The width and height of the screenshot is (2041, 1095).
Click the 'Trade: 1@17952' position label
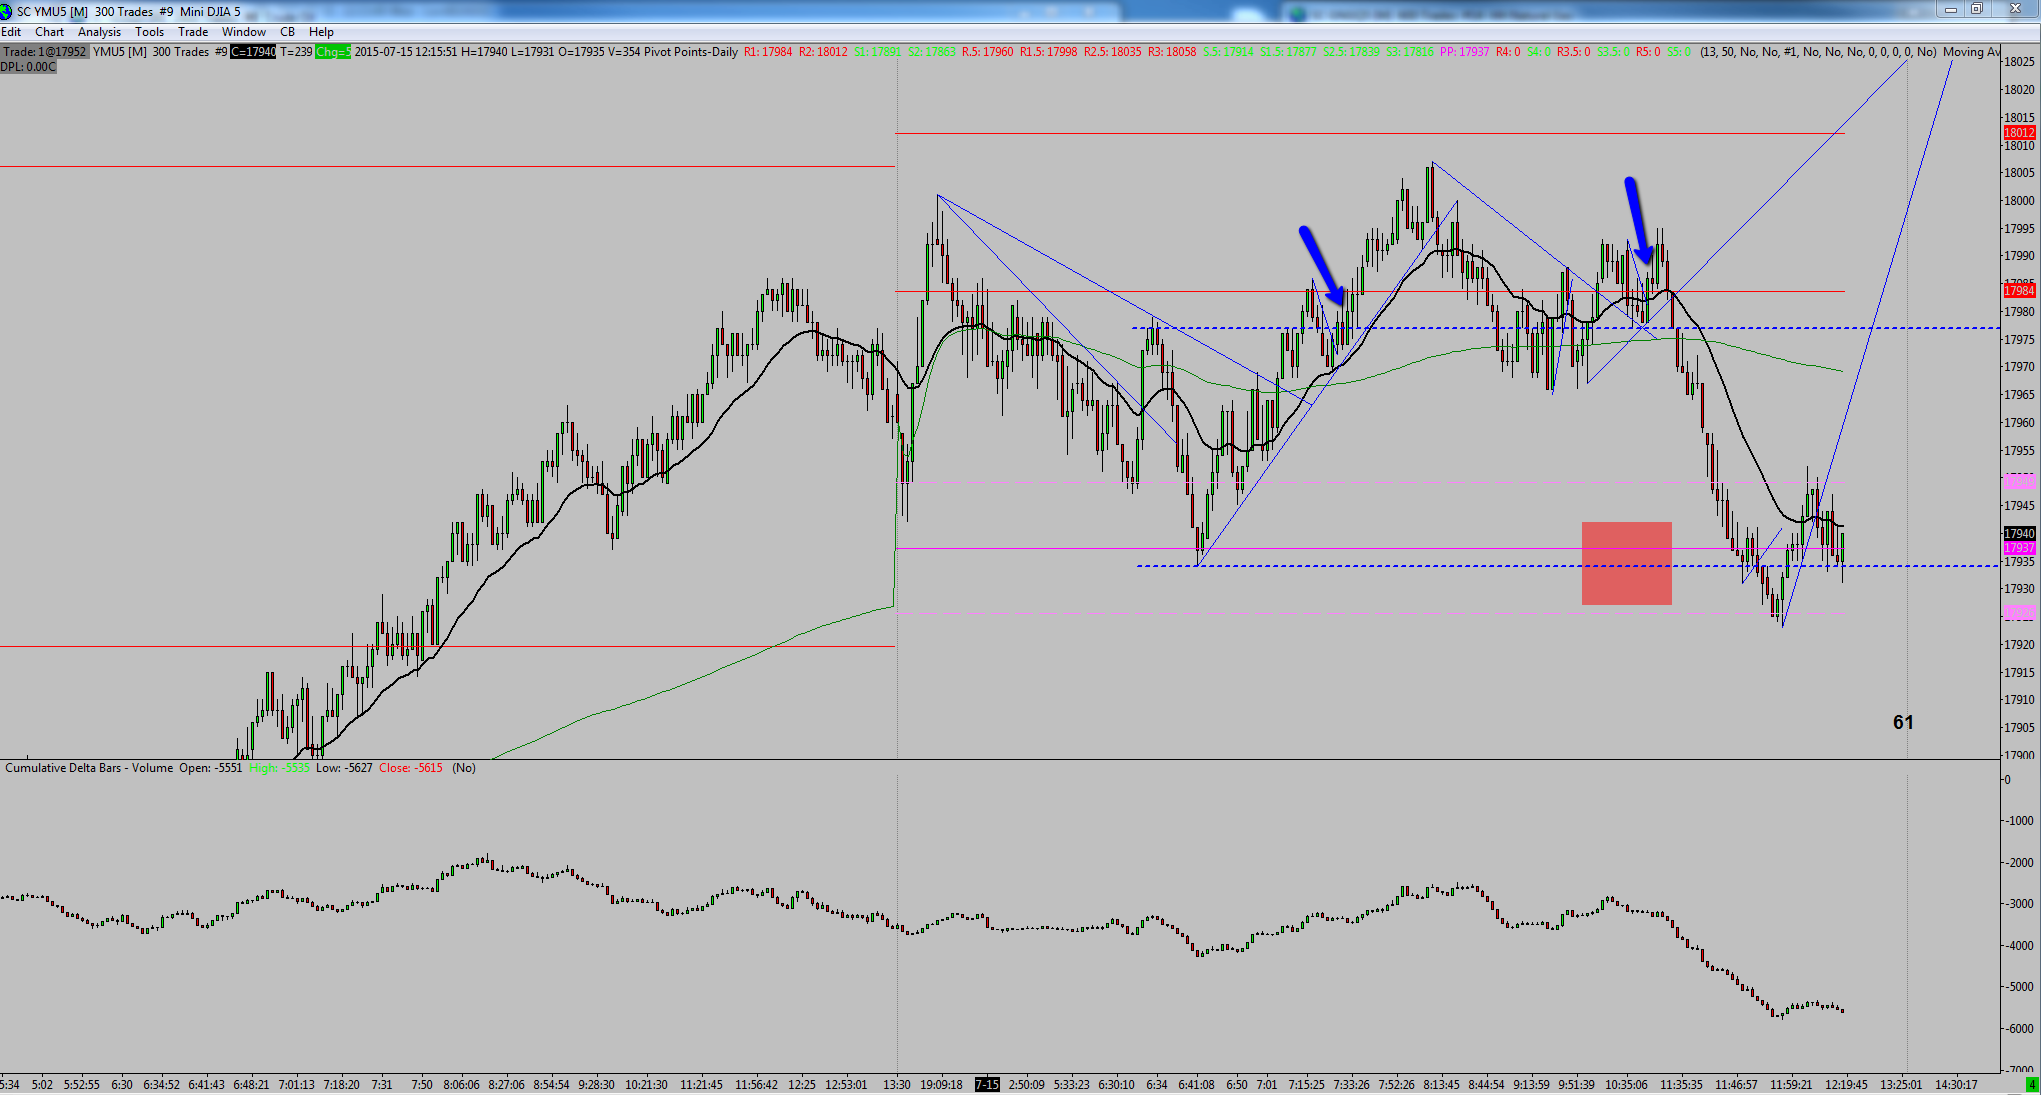point(45,52)
